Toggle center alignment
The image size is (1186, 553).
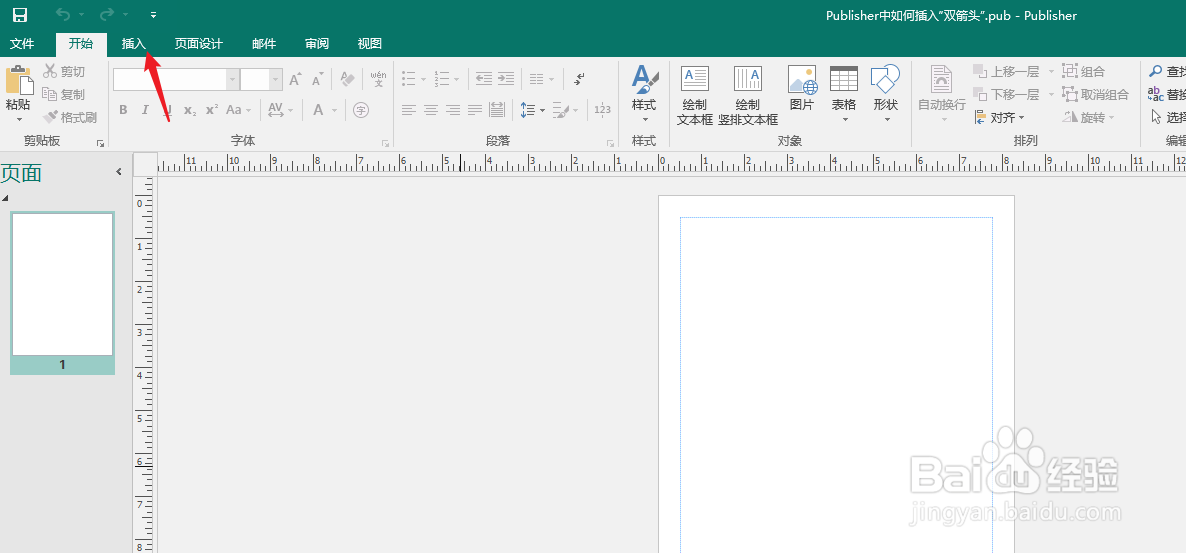[431, 110]
